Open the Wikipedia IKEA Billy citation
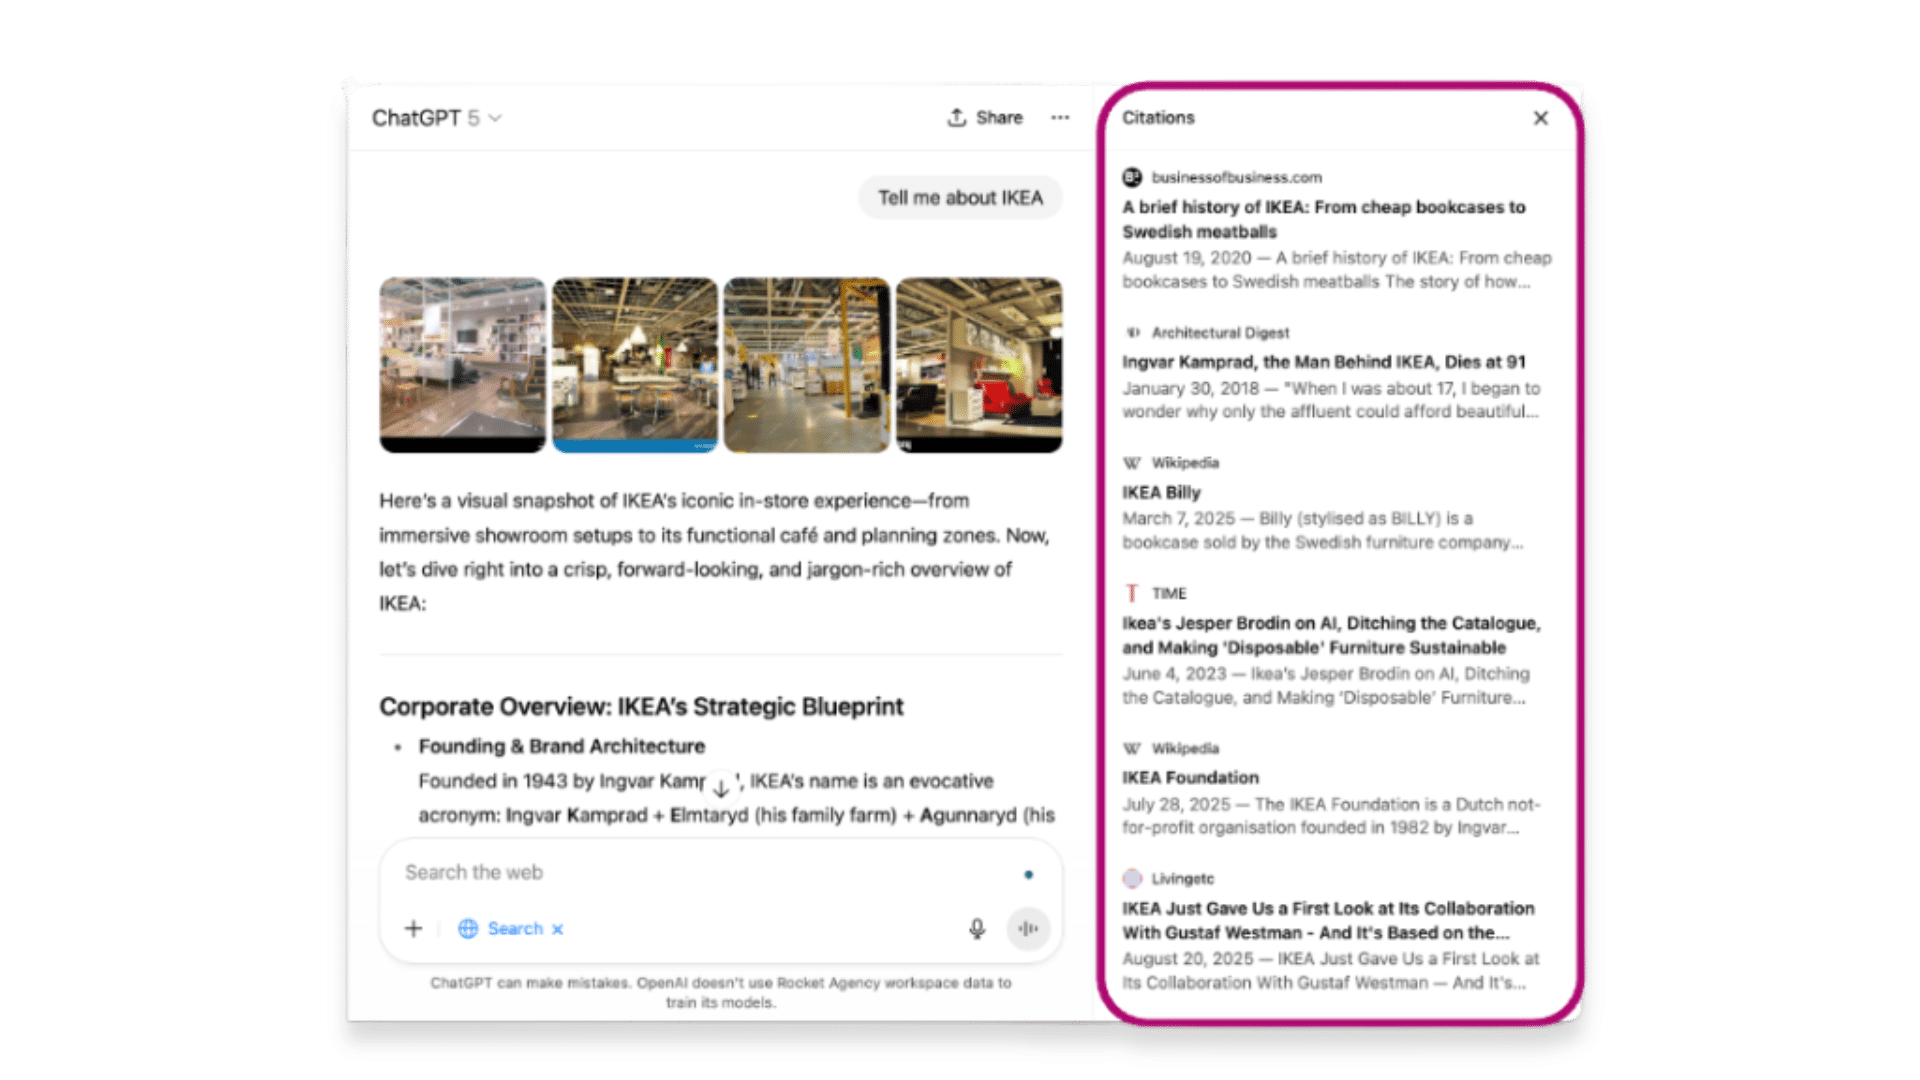The height and width of the screenshot is (1080, 1920). pyautogui.click(x=1161, y=492)
